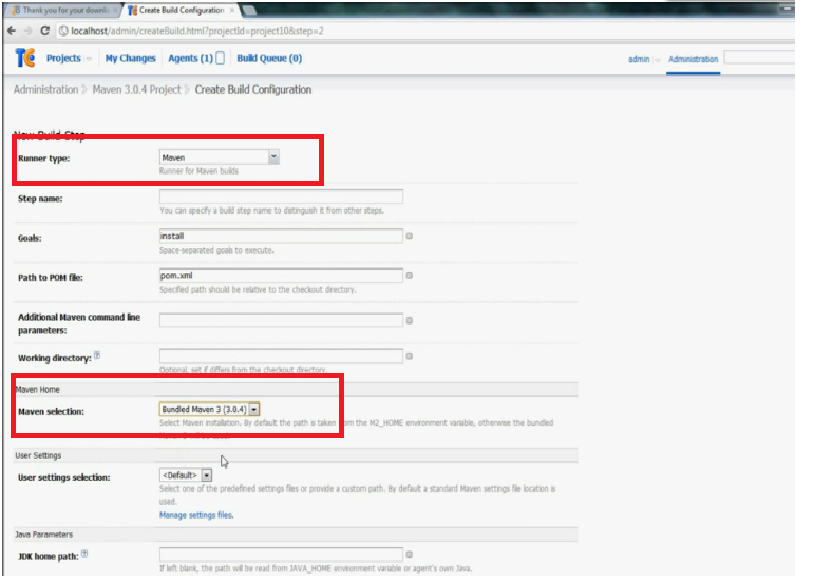The height and width of the screenshot is (576, 819).
Task: Click the 'Maven Home' section heading
Action: click(x=38, y=390)
